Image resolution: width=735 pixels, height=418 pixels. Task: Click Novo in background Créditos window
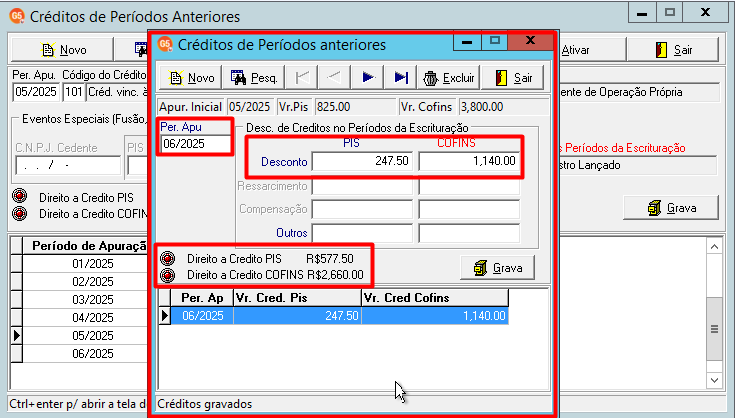pyautogui.click(x=63, y=50)
